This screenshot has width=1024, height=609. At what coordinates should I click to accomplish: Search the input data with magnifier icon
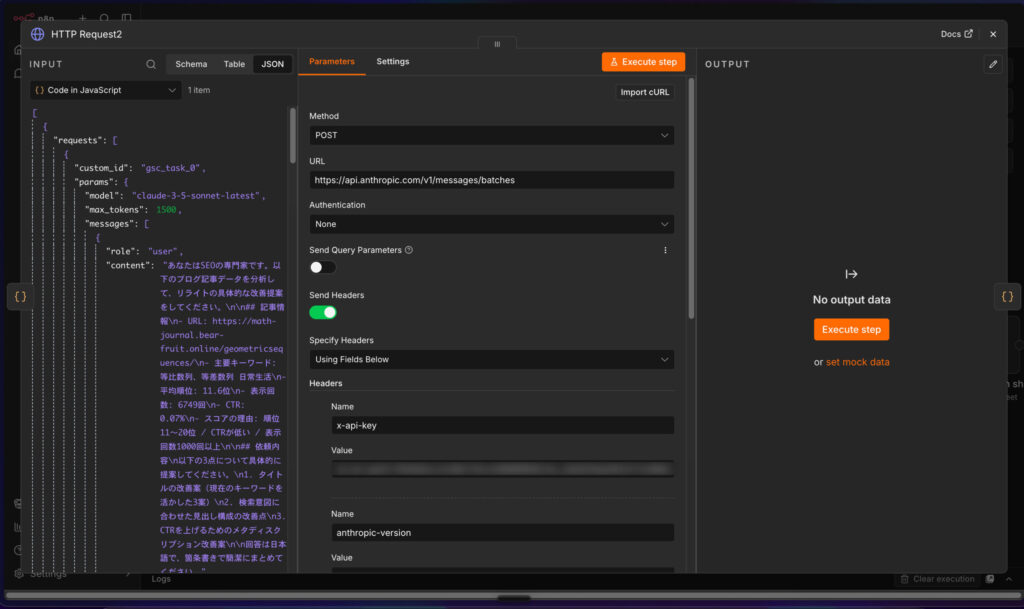point(151,64)
